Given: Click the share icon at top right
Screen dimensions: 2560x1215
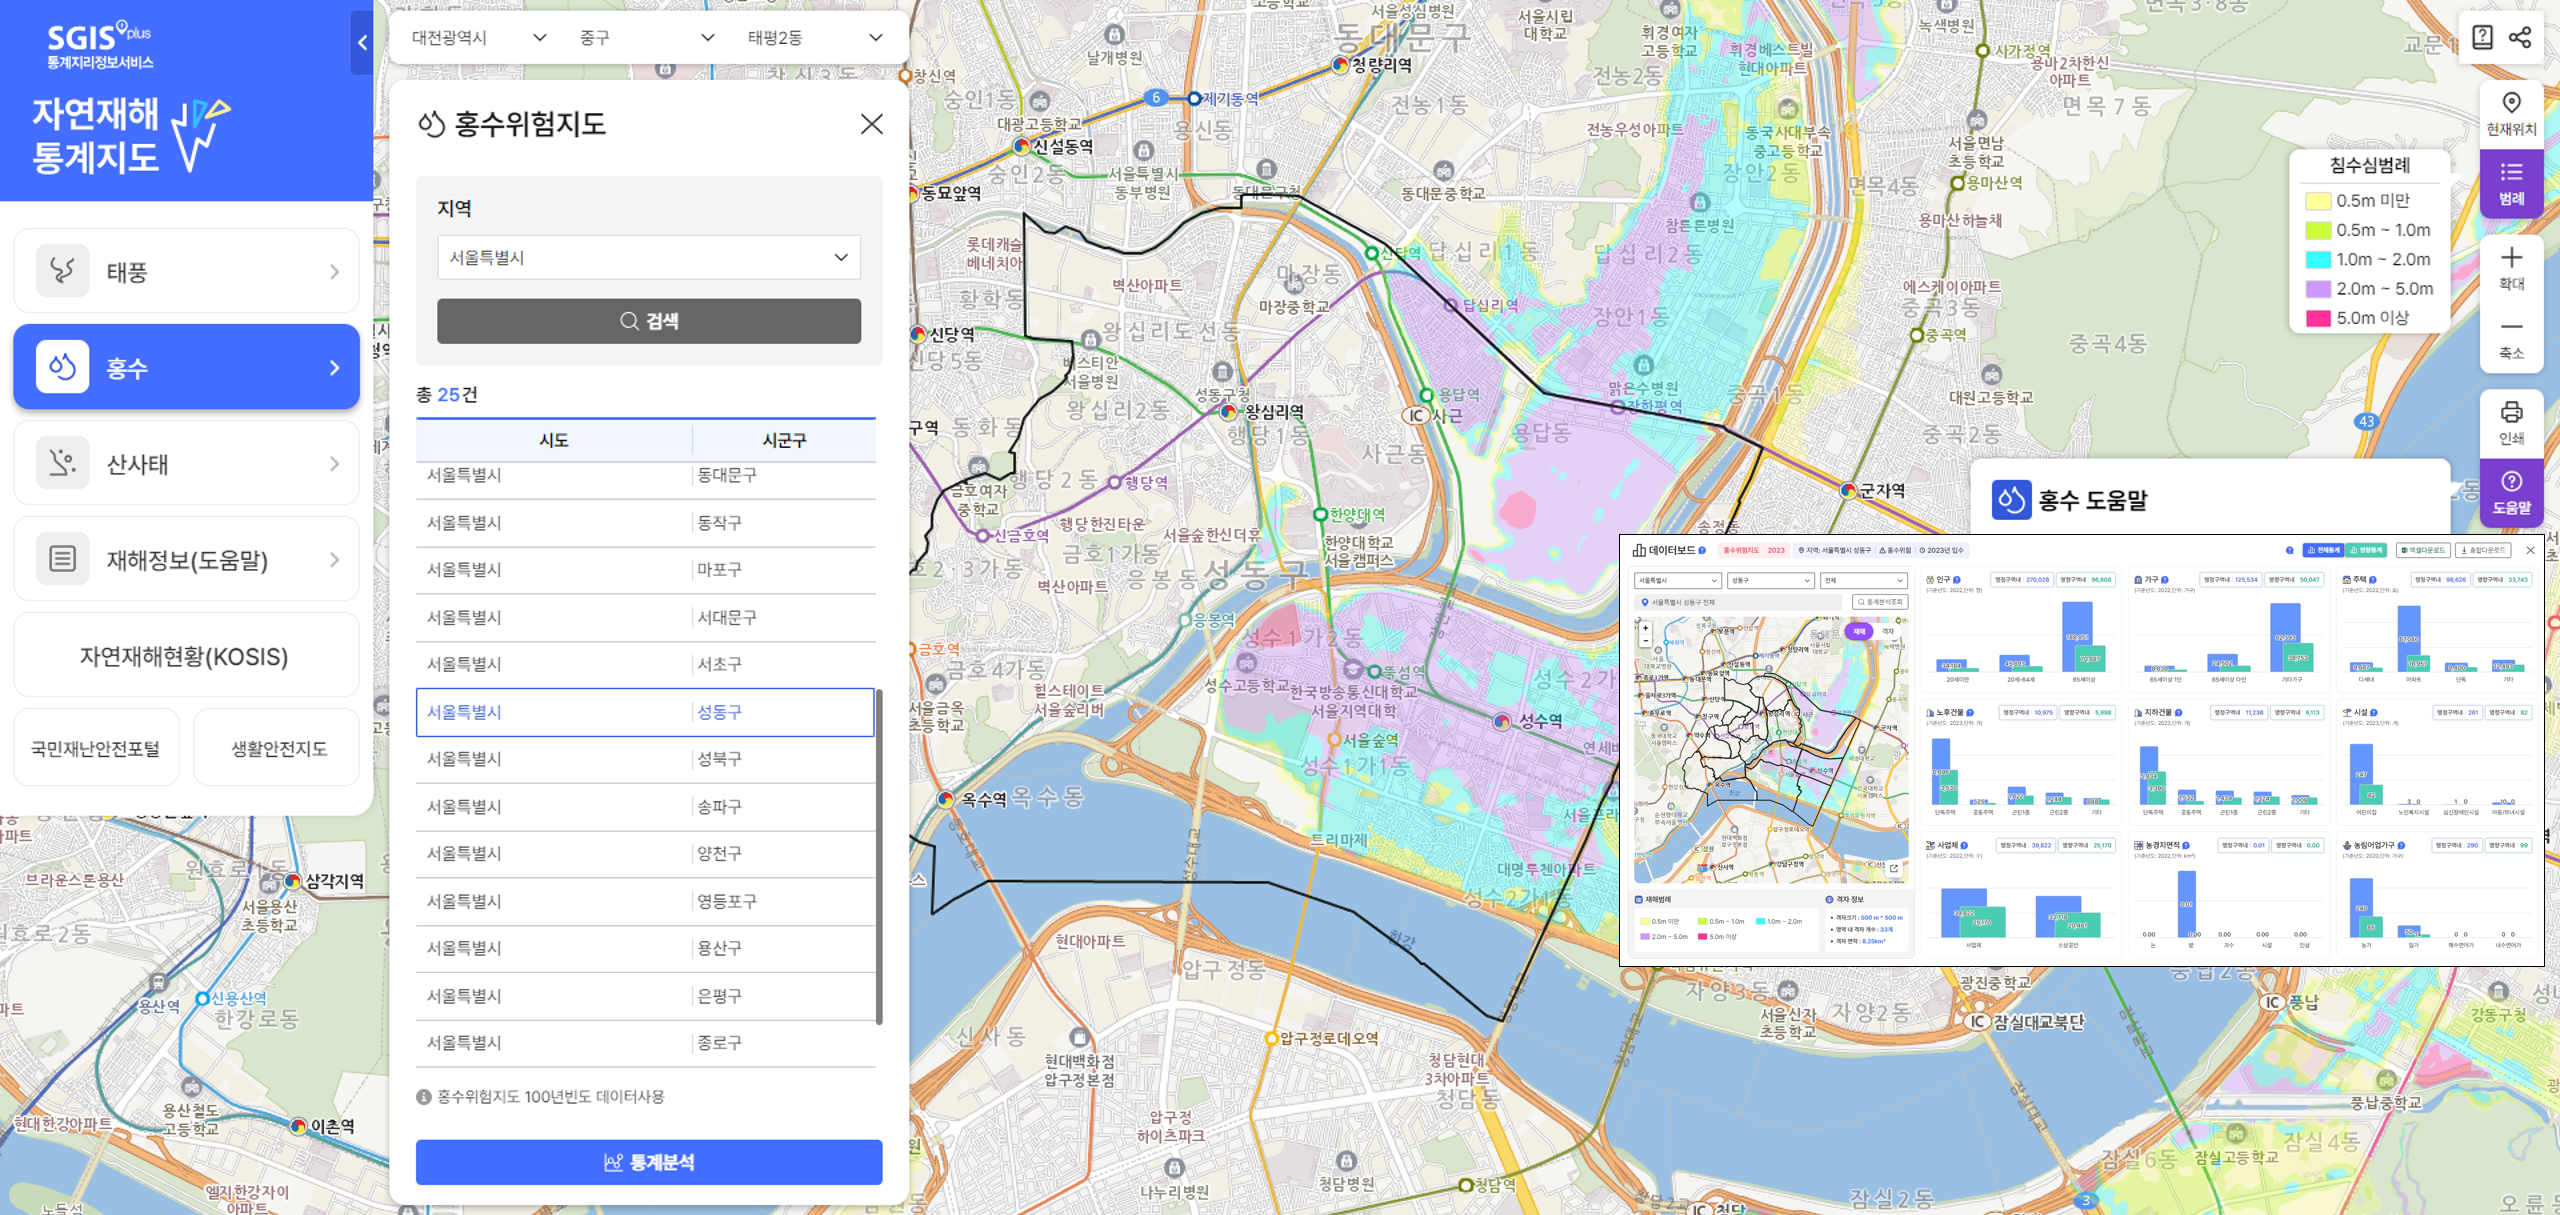Looking at the screenshot, I should (2520, 38).
